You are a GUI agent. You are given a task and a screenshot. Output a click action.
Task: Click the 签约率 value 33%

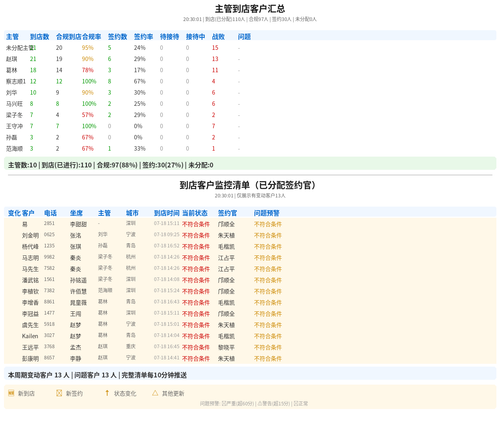coord(140,149)
